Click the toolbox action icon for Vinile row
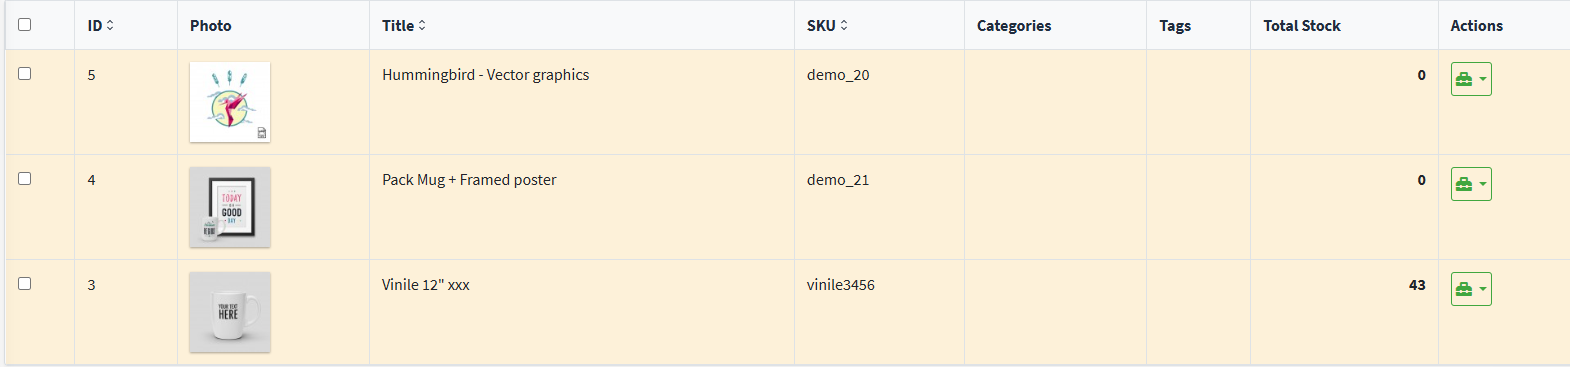 (x=1464, y=289)
